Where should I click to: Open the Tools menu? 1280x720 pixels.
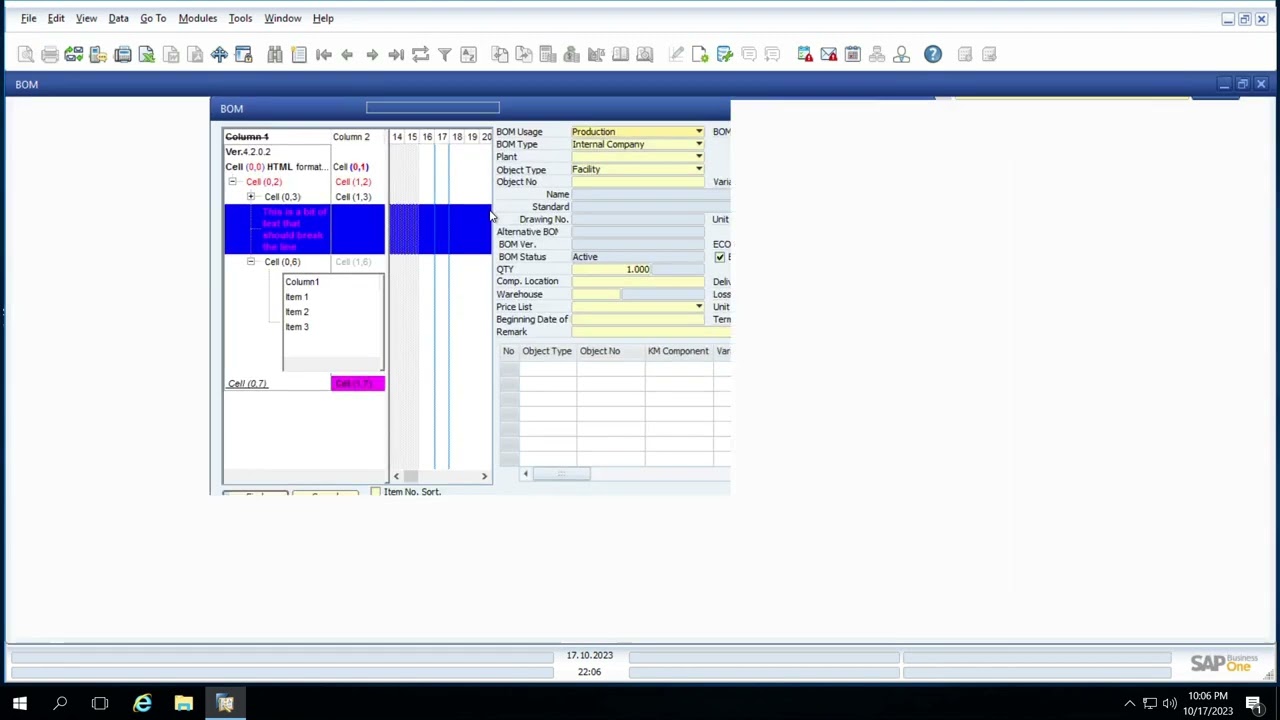[x=240, y=18]
